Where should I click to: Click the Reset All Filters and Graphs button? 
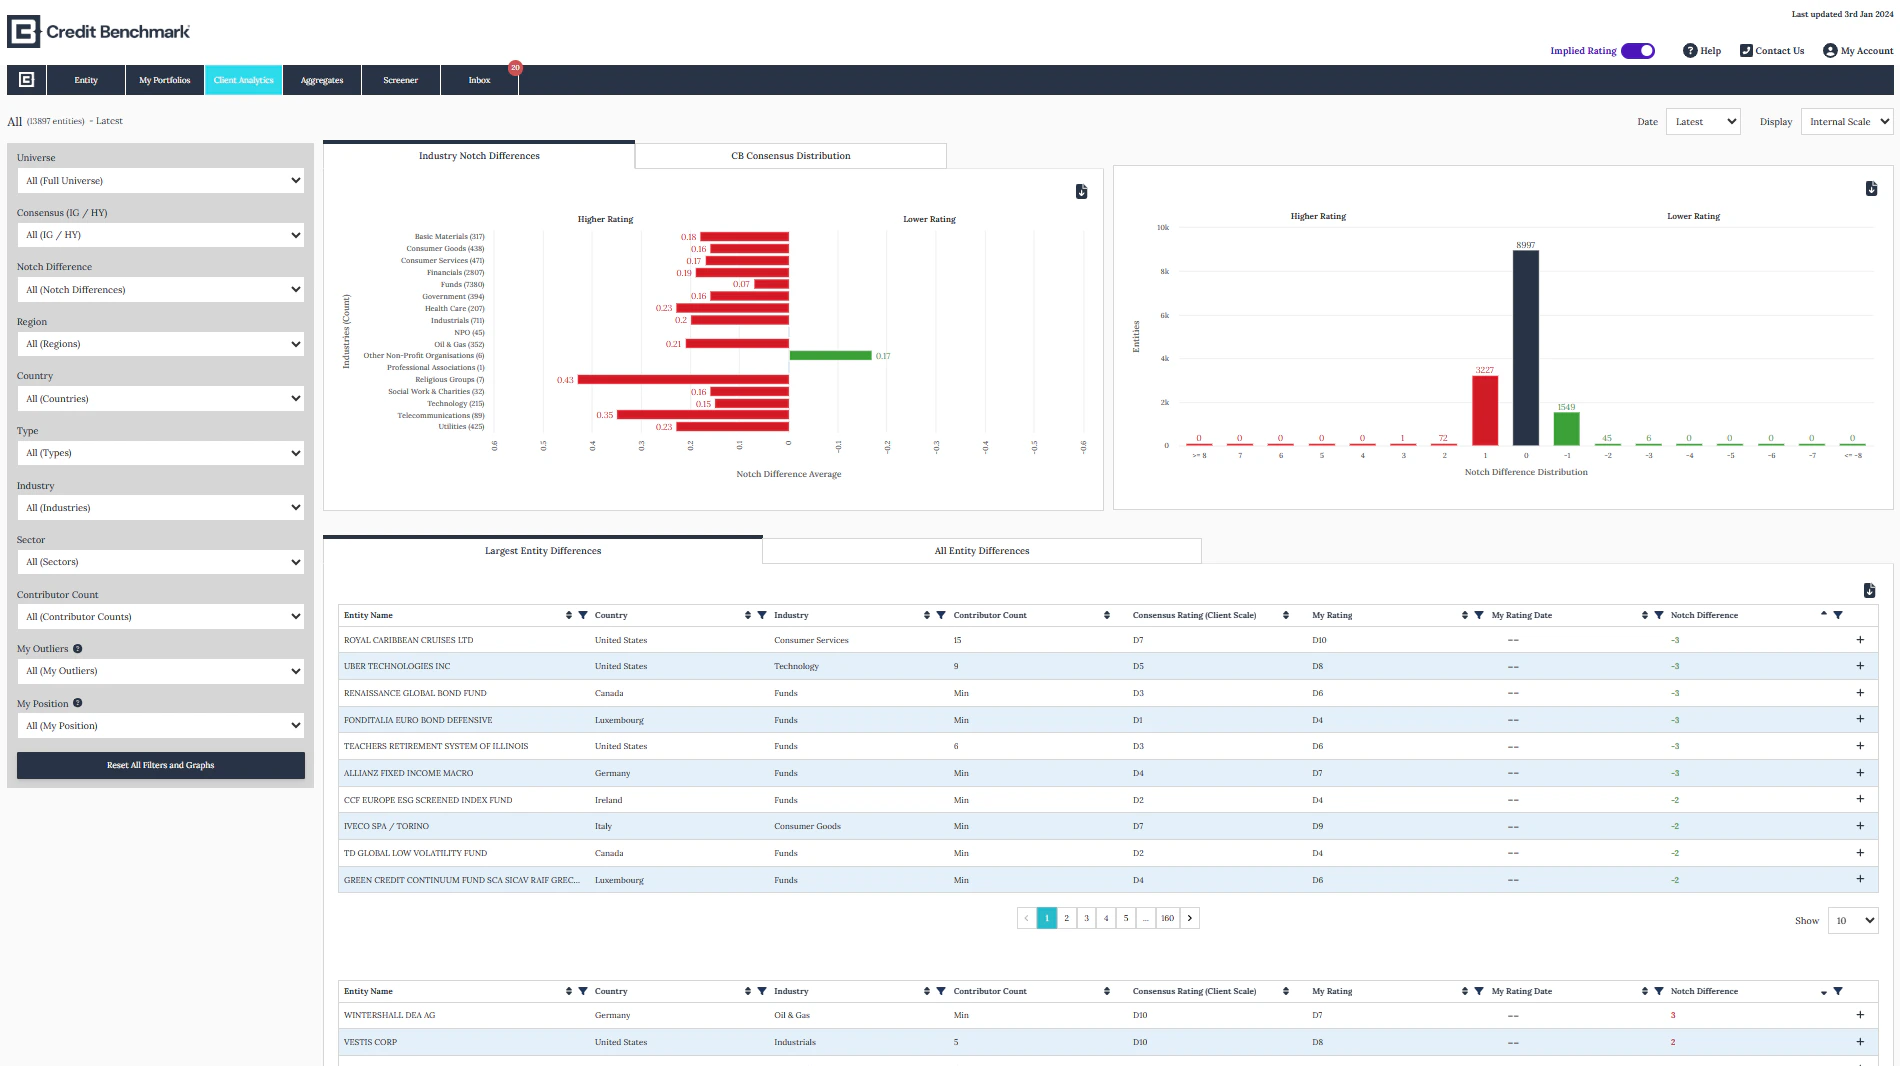(x=160, y=765)
